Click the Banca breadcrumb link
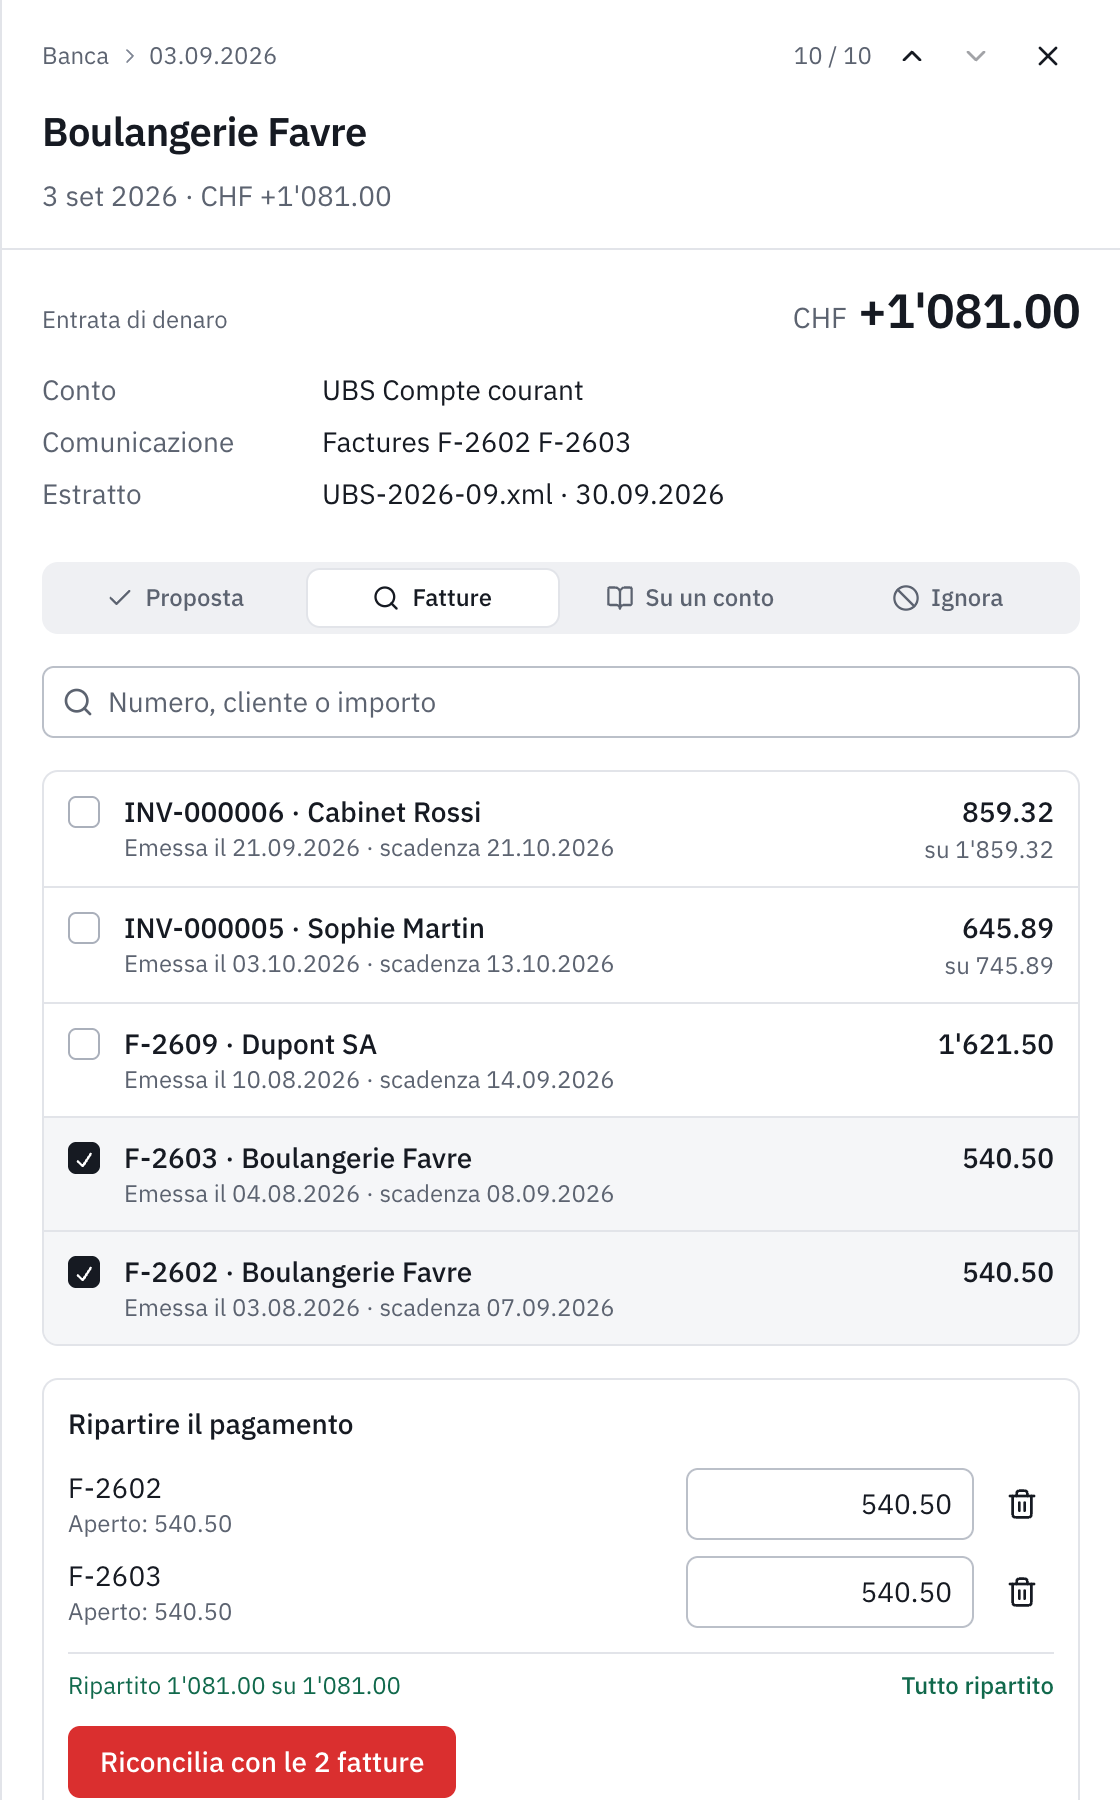Image resolution: width=1120 pixels, height=1800 pixels. coord(75,56)
